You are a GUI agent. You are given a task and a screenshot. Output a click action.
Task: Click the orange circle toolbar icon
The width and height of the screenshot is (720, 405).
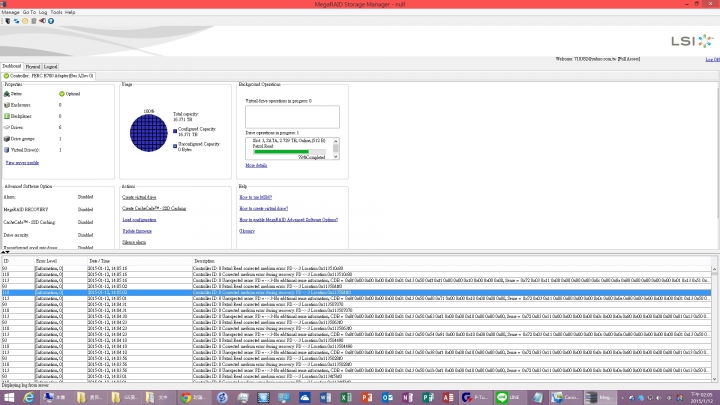click(25, 21)
